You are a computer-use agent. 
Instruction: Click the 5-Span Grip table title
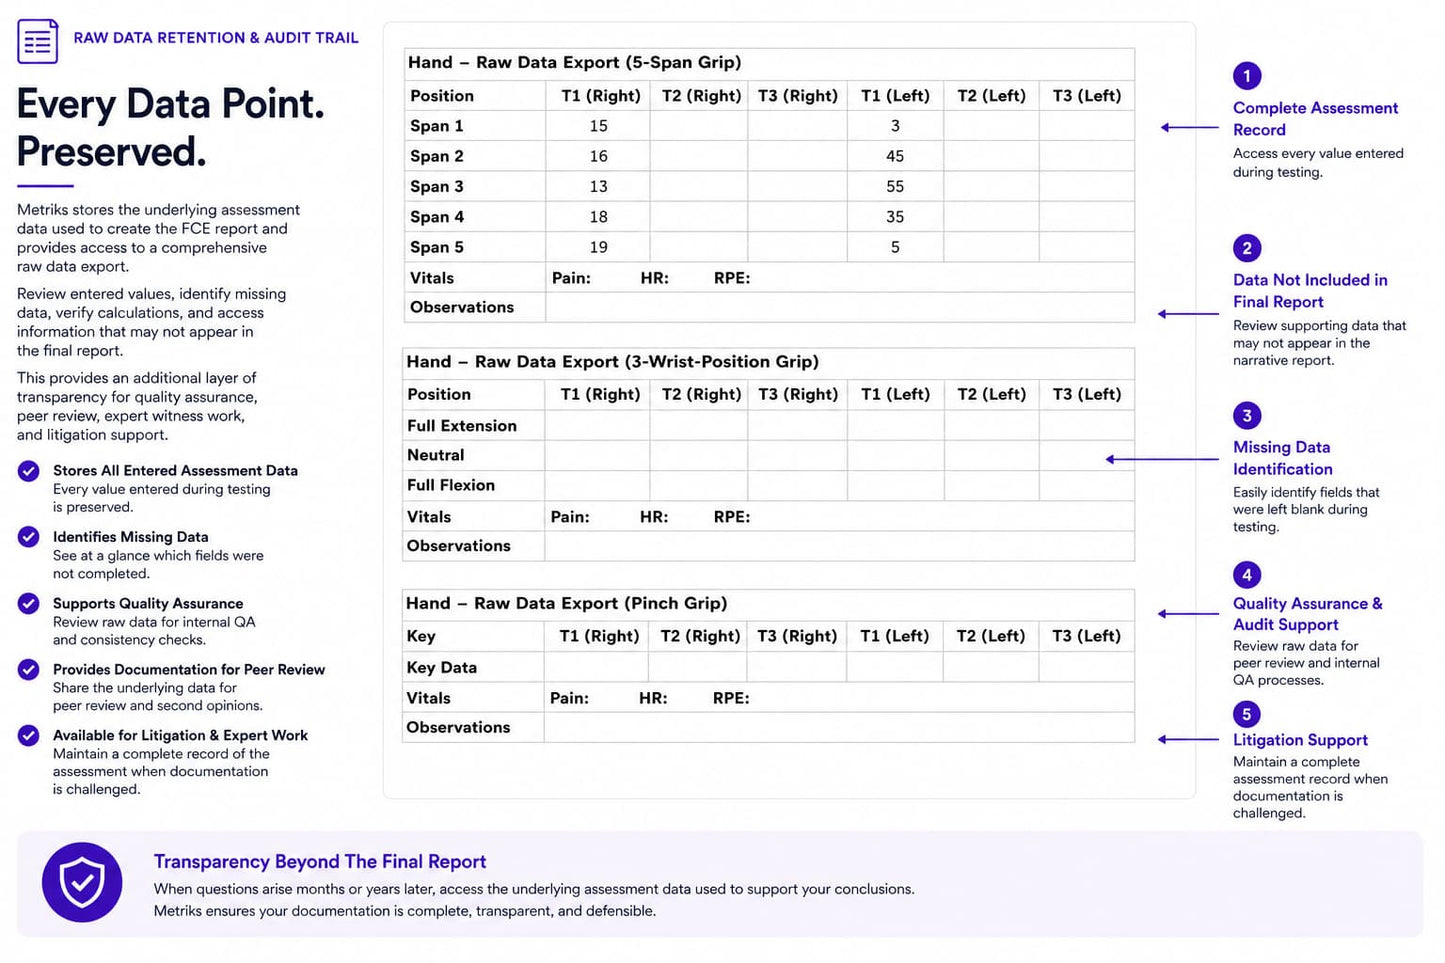click(575, 62)
